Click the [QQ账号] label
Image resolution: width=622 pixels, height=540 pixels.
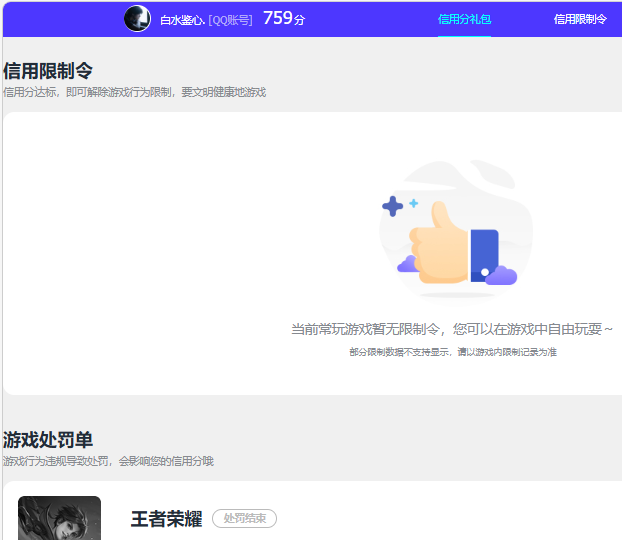[x=230, y=20]
